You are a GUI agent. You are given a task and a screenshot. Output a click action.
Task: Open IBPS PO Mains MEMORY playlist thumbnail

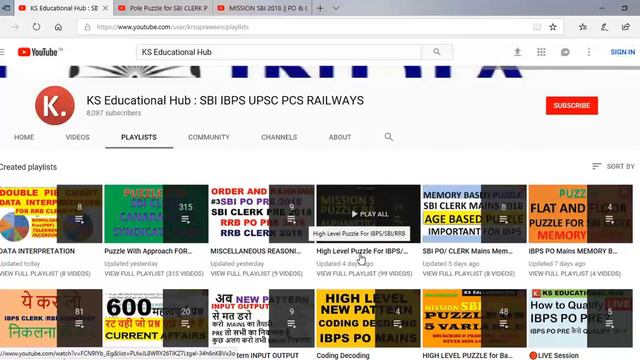580,214
